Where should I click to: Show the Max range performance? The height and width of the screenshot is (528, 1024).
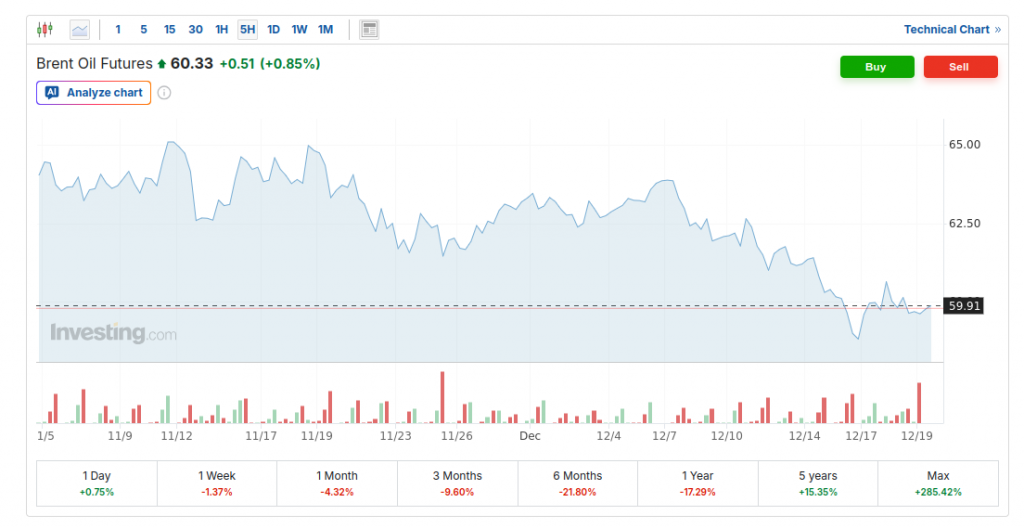(x=937, y=483)
